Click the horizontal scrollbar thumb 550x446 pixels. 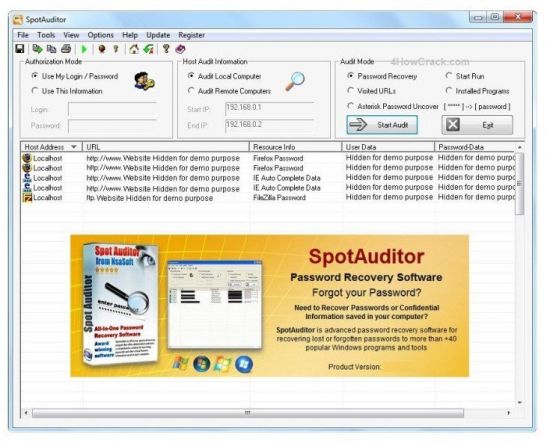point(248,413)
